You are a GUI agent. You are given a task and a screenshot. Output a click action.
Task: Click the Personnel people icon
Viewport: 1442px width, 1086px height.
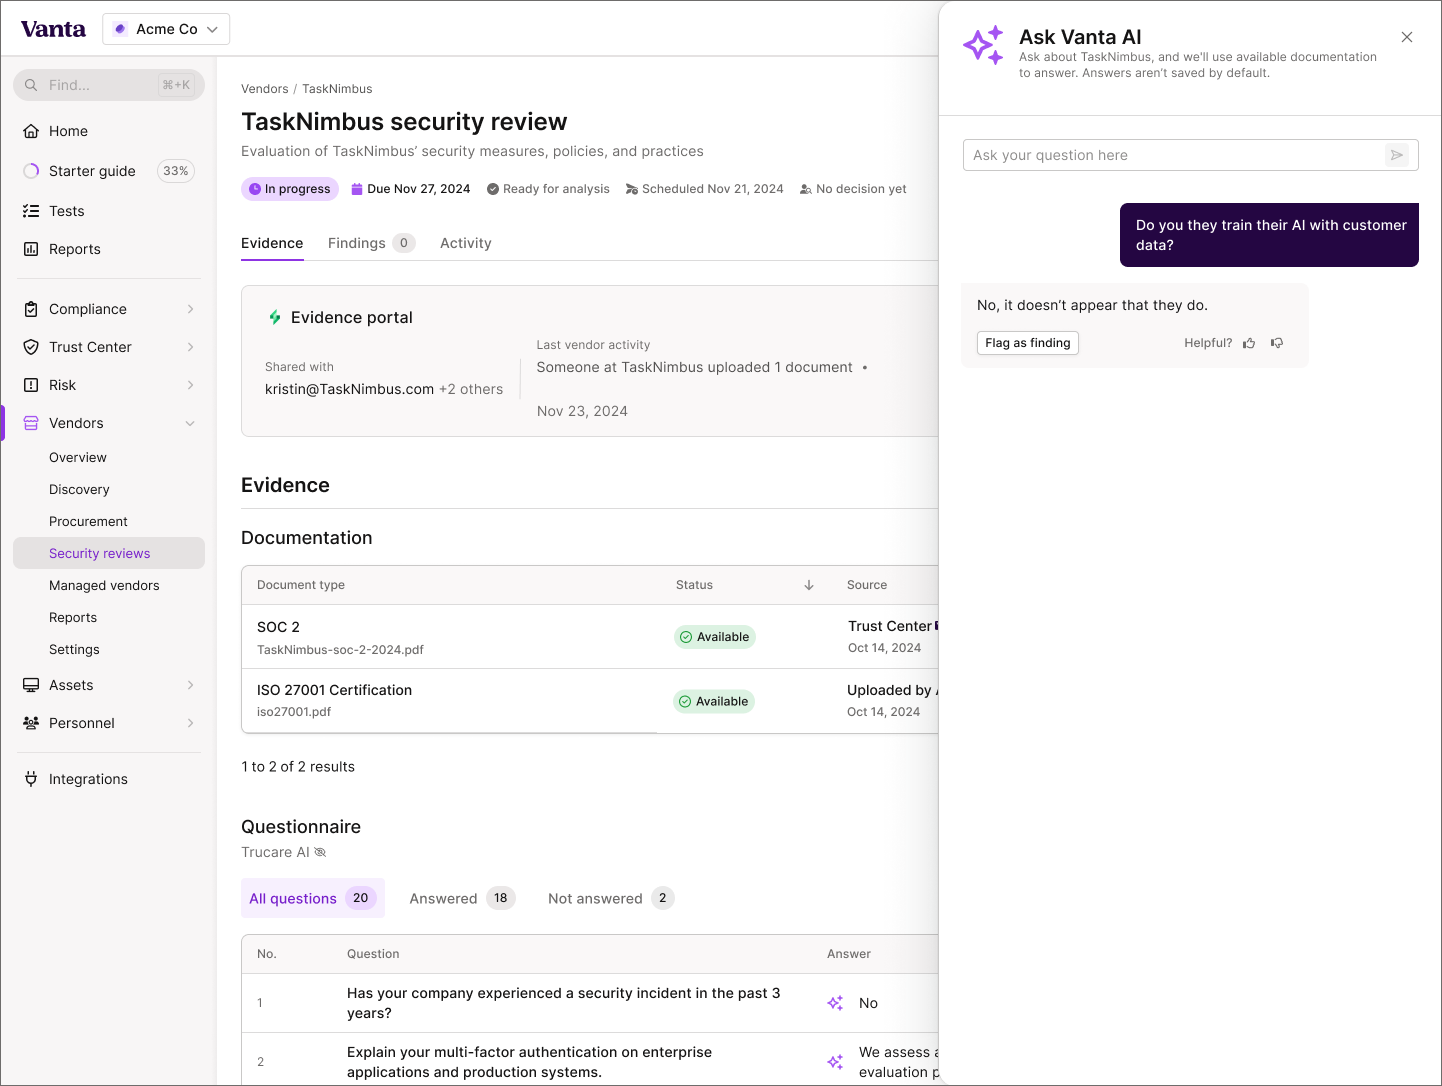click(31, 723)
